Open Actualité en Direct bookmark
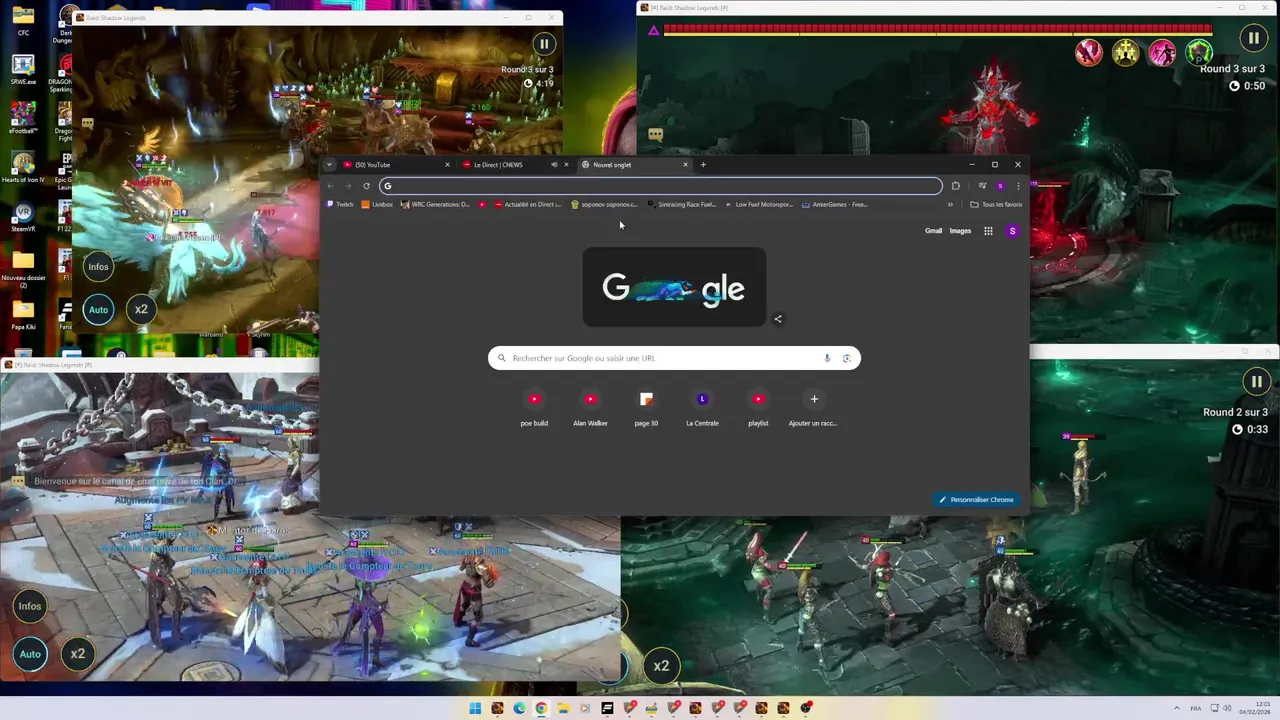Viewport: 1280px width, 720px height. (x=527, y=204)
